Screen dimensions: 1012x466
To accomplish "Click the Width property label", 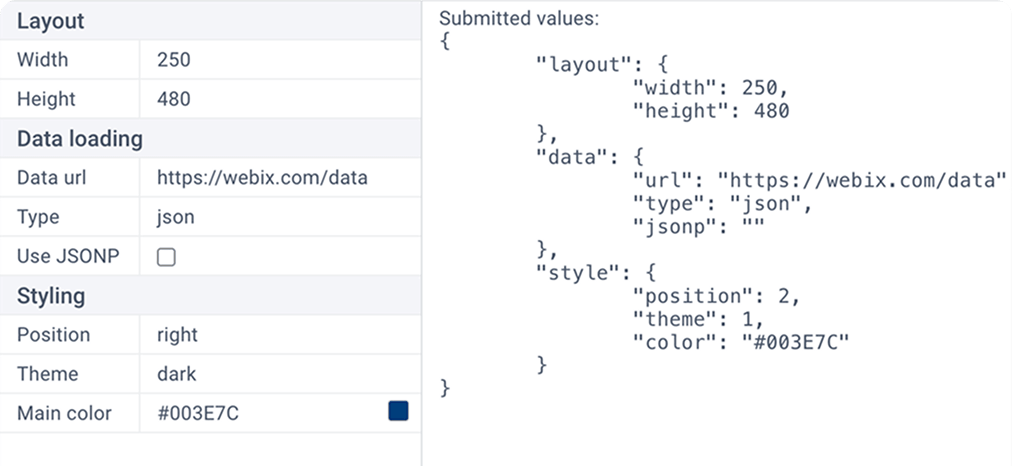I will click(x=43, y=60).
